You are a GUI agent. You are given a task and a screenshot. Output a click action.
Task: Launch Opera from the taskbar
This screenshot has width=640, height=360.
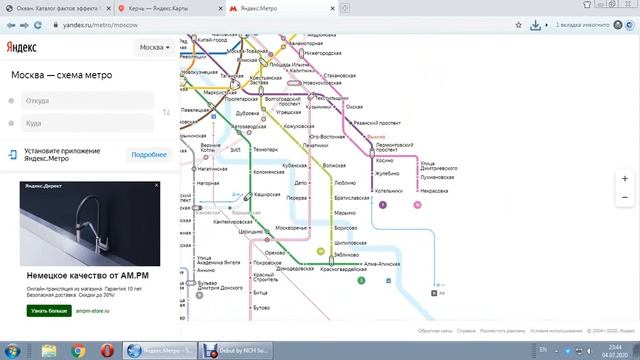point(107,351)
